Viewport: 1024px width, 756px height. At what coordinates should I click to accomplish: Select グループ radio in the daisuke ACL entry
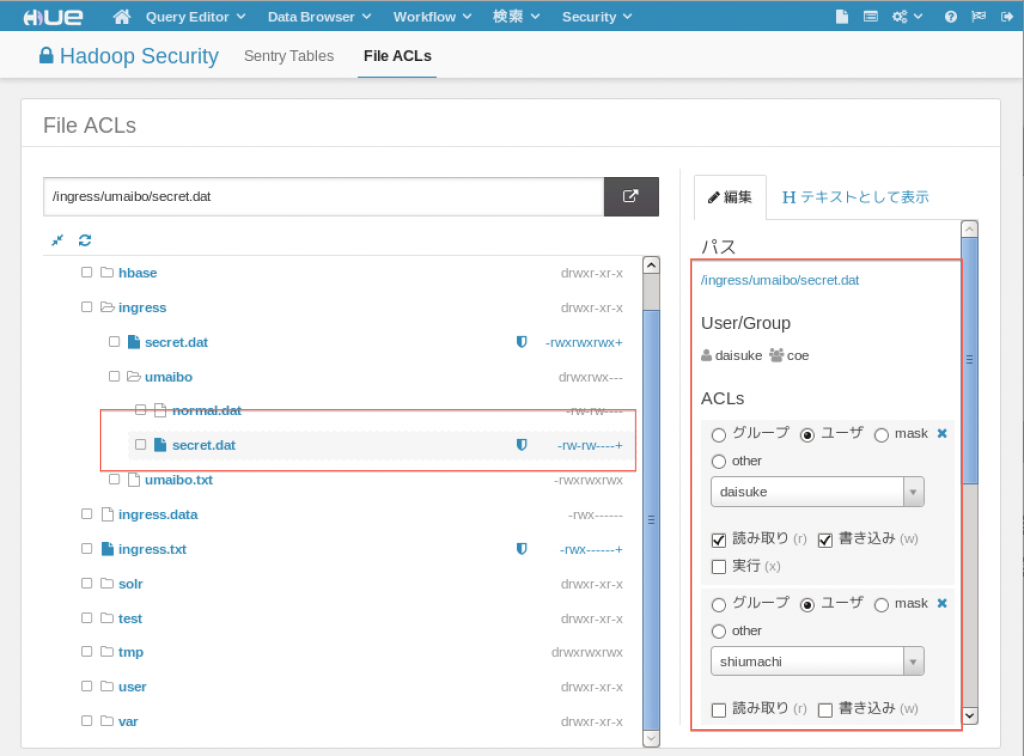[x=719, y=435]
